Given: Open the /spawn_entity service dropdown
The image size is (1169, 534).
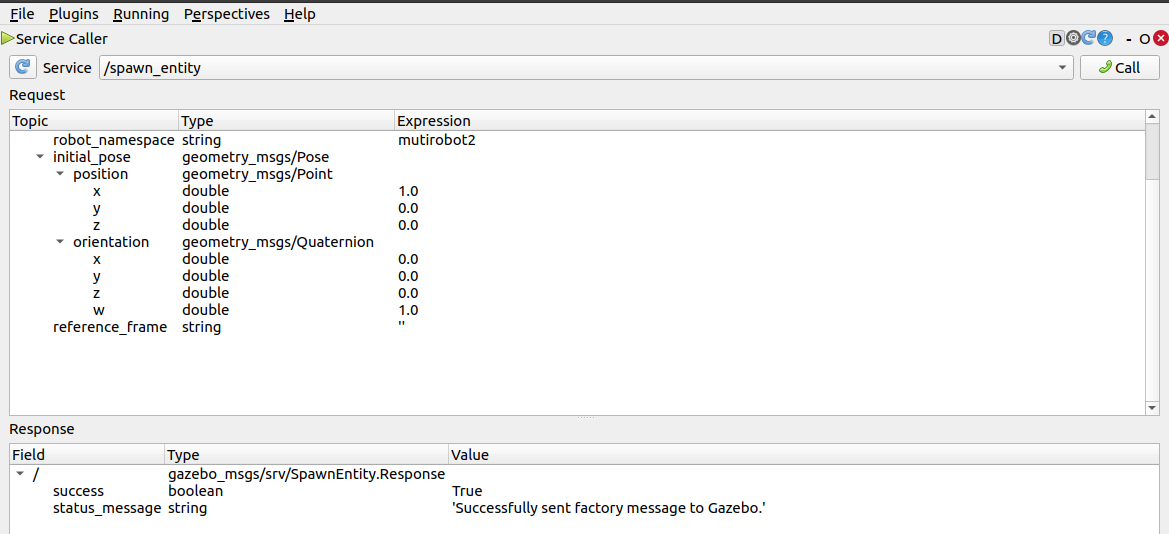Looking at the screenshot, I should 1062,68.
